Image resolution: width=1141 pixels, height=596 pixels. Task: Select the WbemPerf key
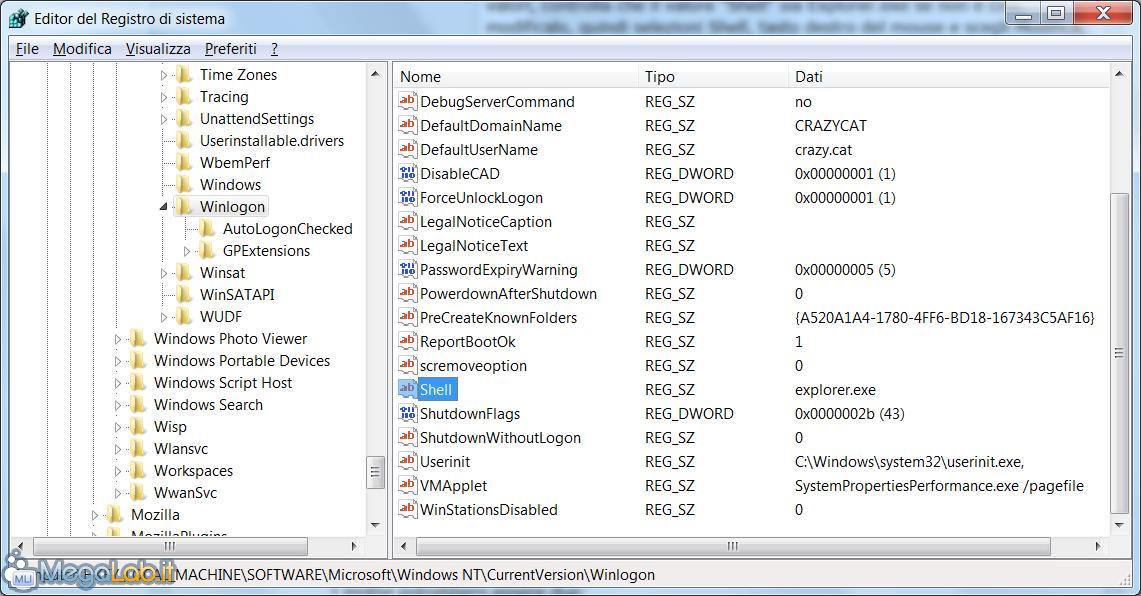click(235, 162)
